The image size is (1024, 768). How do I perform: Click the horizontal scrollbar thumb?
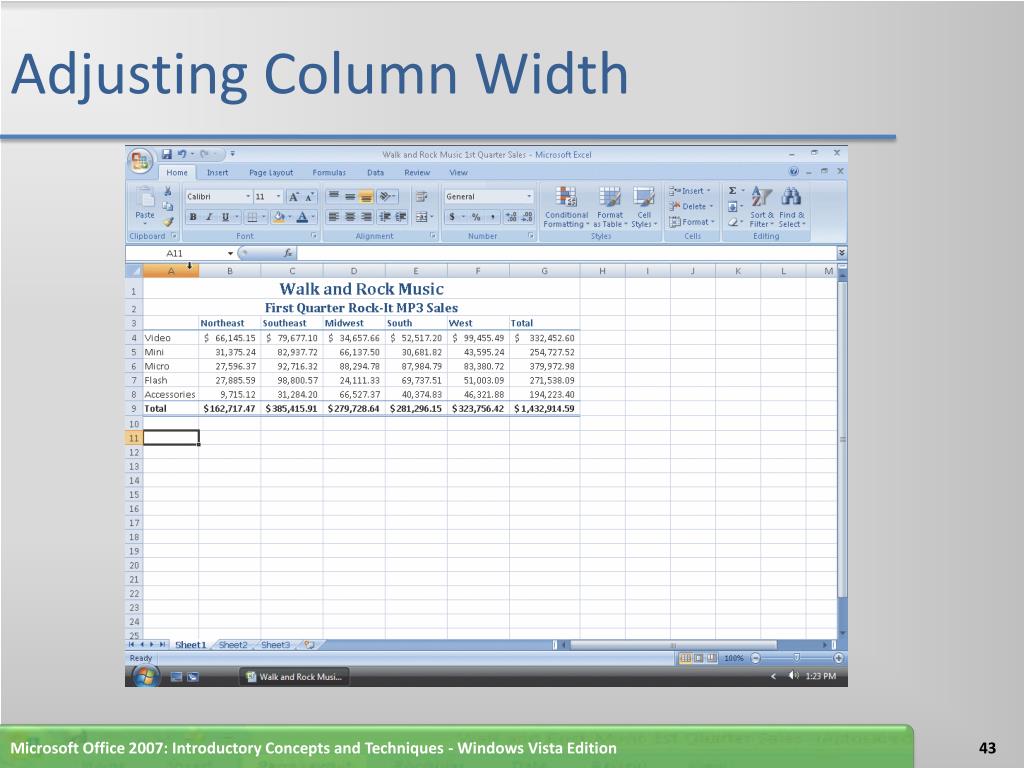(673, 645)
